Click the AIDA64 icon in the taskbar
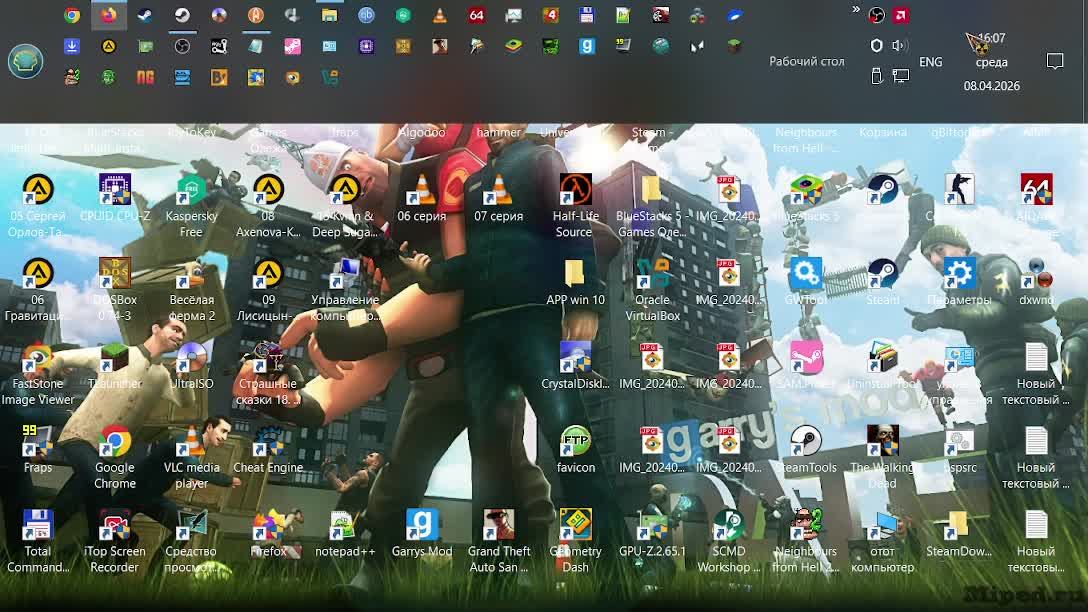 [476, 15]
